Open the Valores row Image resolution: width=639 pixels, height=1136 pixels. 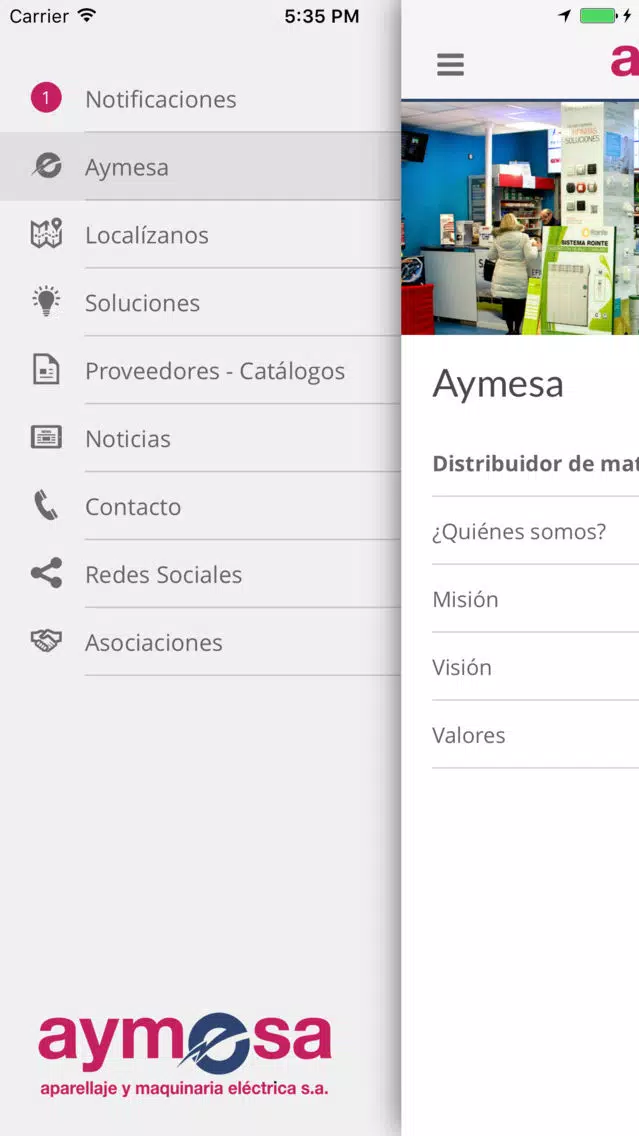tap(535, 735)
